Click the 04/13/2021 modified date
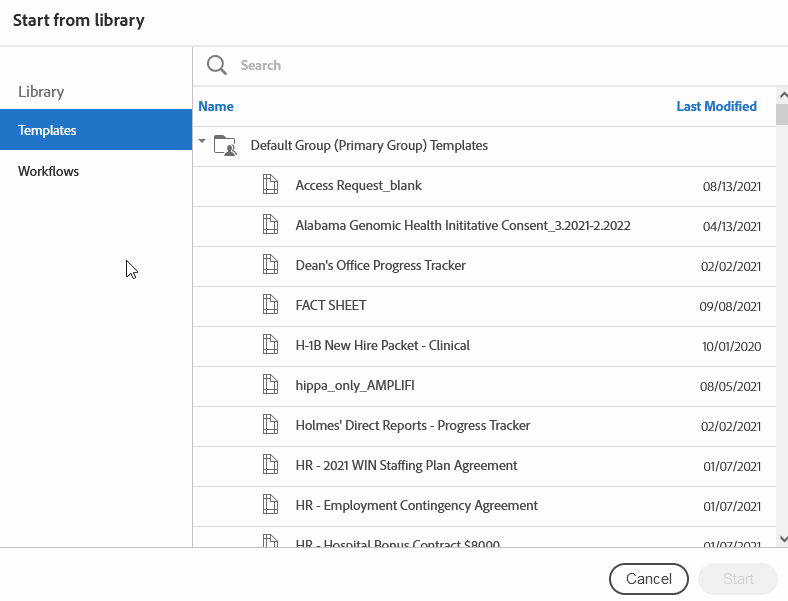 pyautogui.click(x=732, y=227)
